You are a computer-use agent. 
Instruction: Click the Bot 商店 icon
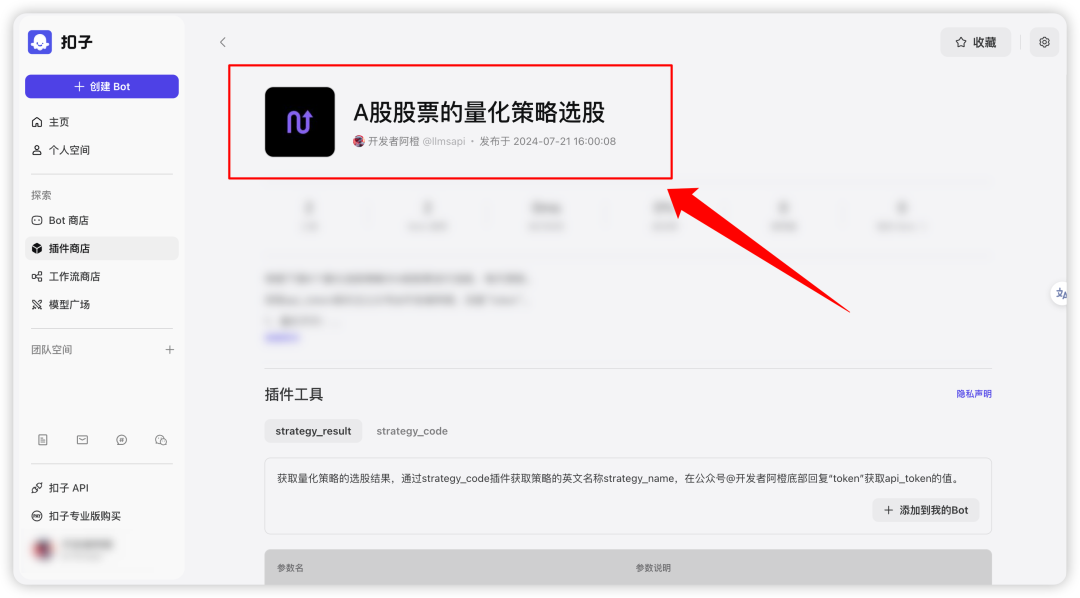click(x=37, y=220)
